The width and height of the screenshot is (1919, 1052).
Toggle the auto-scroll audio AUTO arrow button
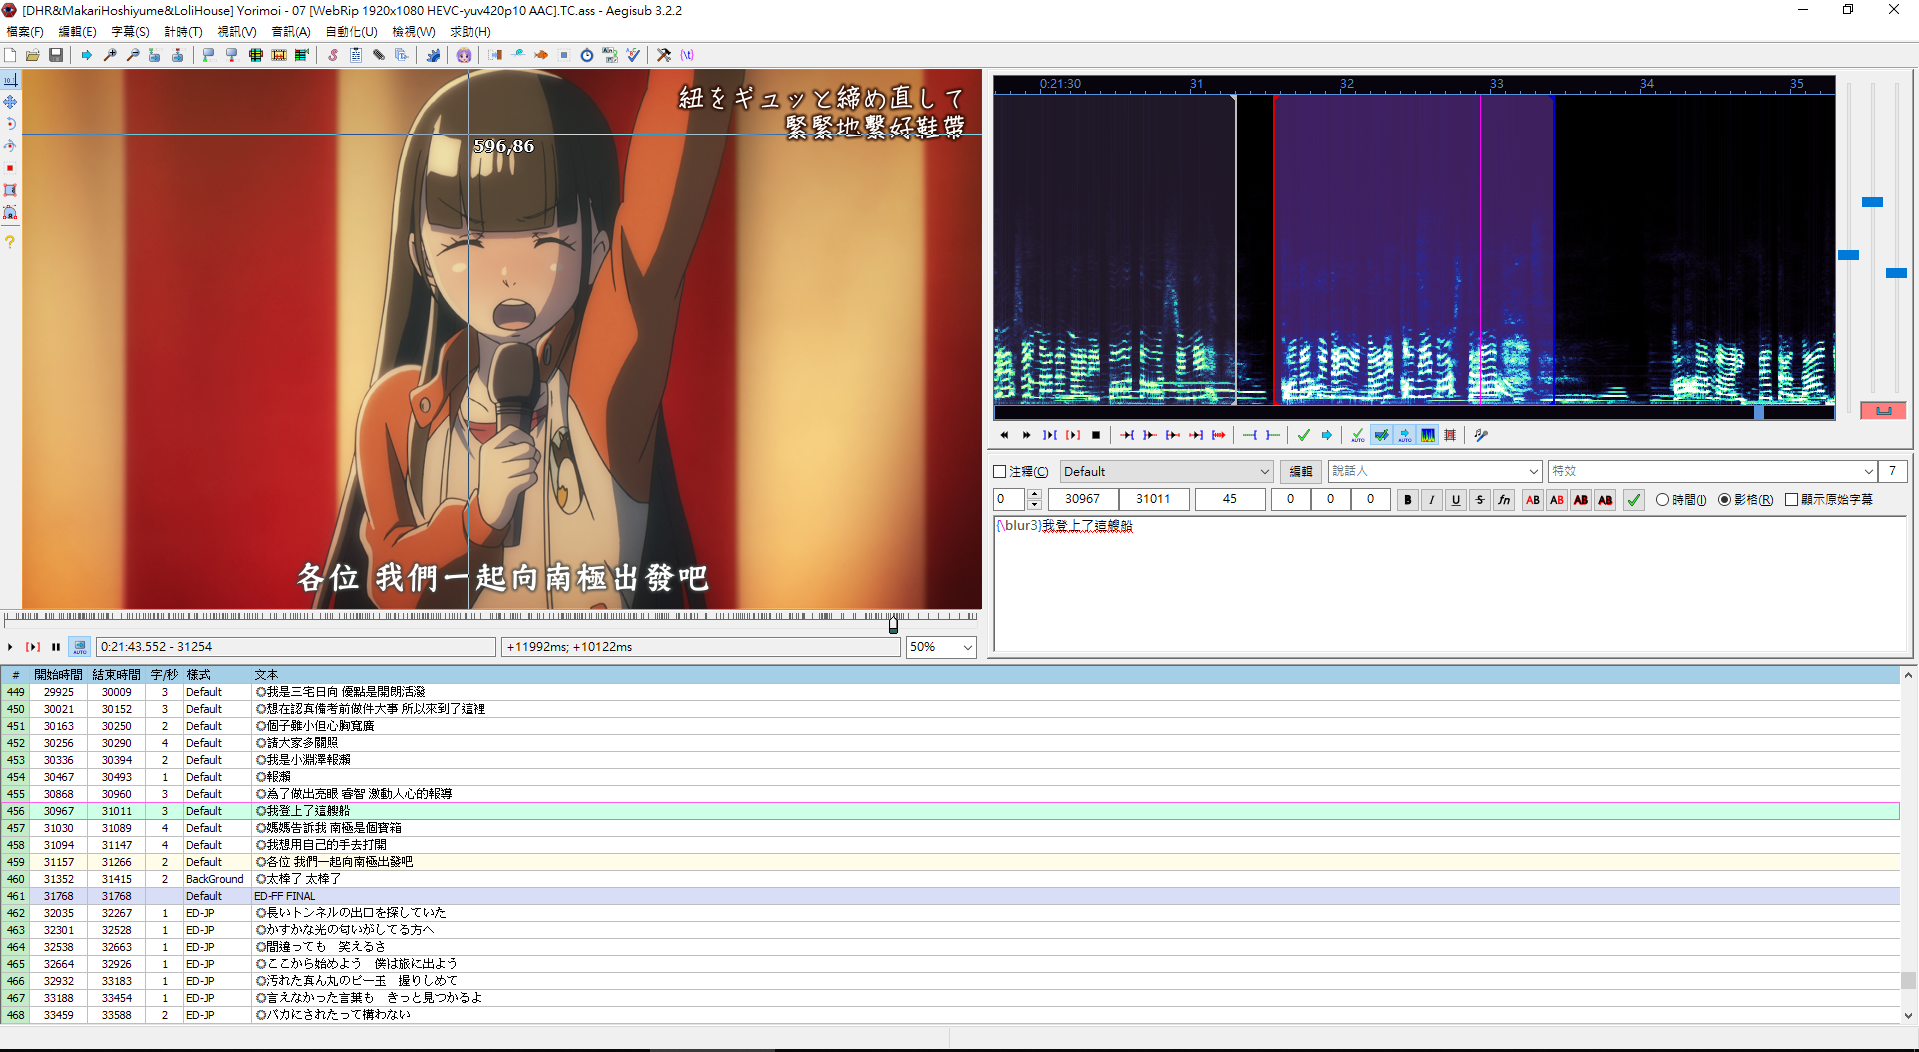point(1405,435)
